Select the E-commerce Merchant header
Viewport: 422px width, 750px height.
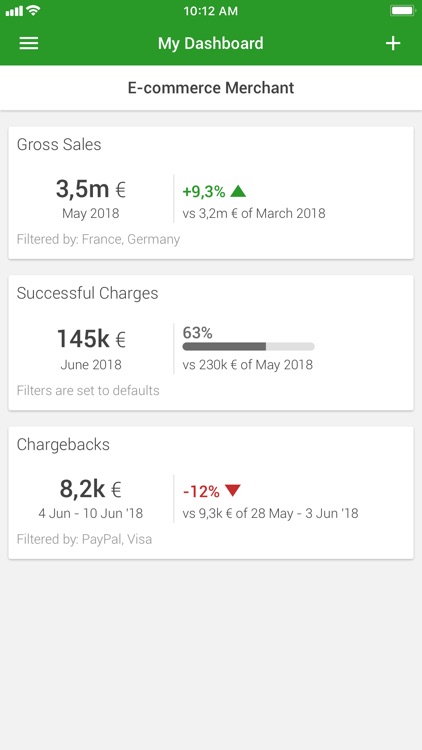point(211,88)
